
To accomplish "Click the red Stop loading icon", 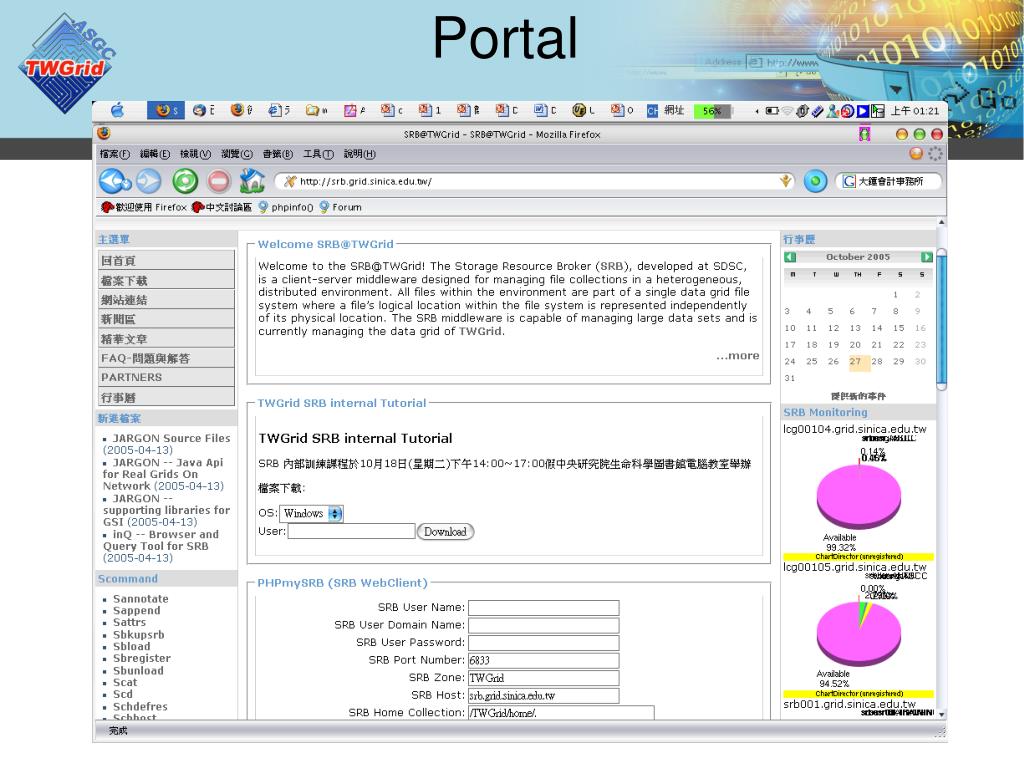I will click(x=219, y=181).
